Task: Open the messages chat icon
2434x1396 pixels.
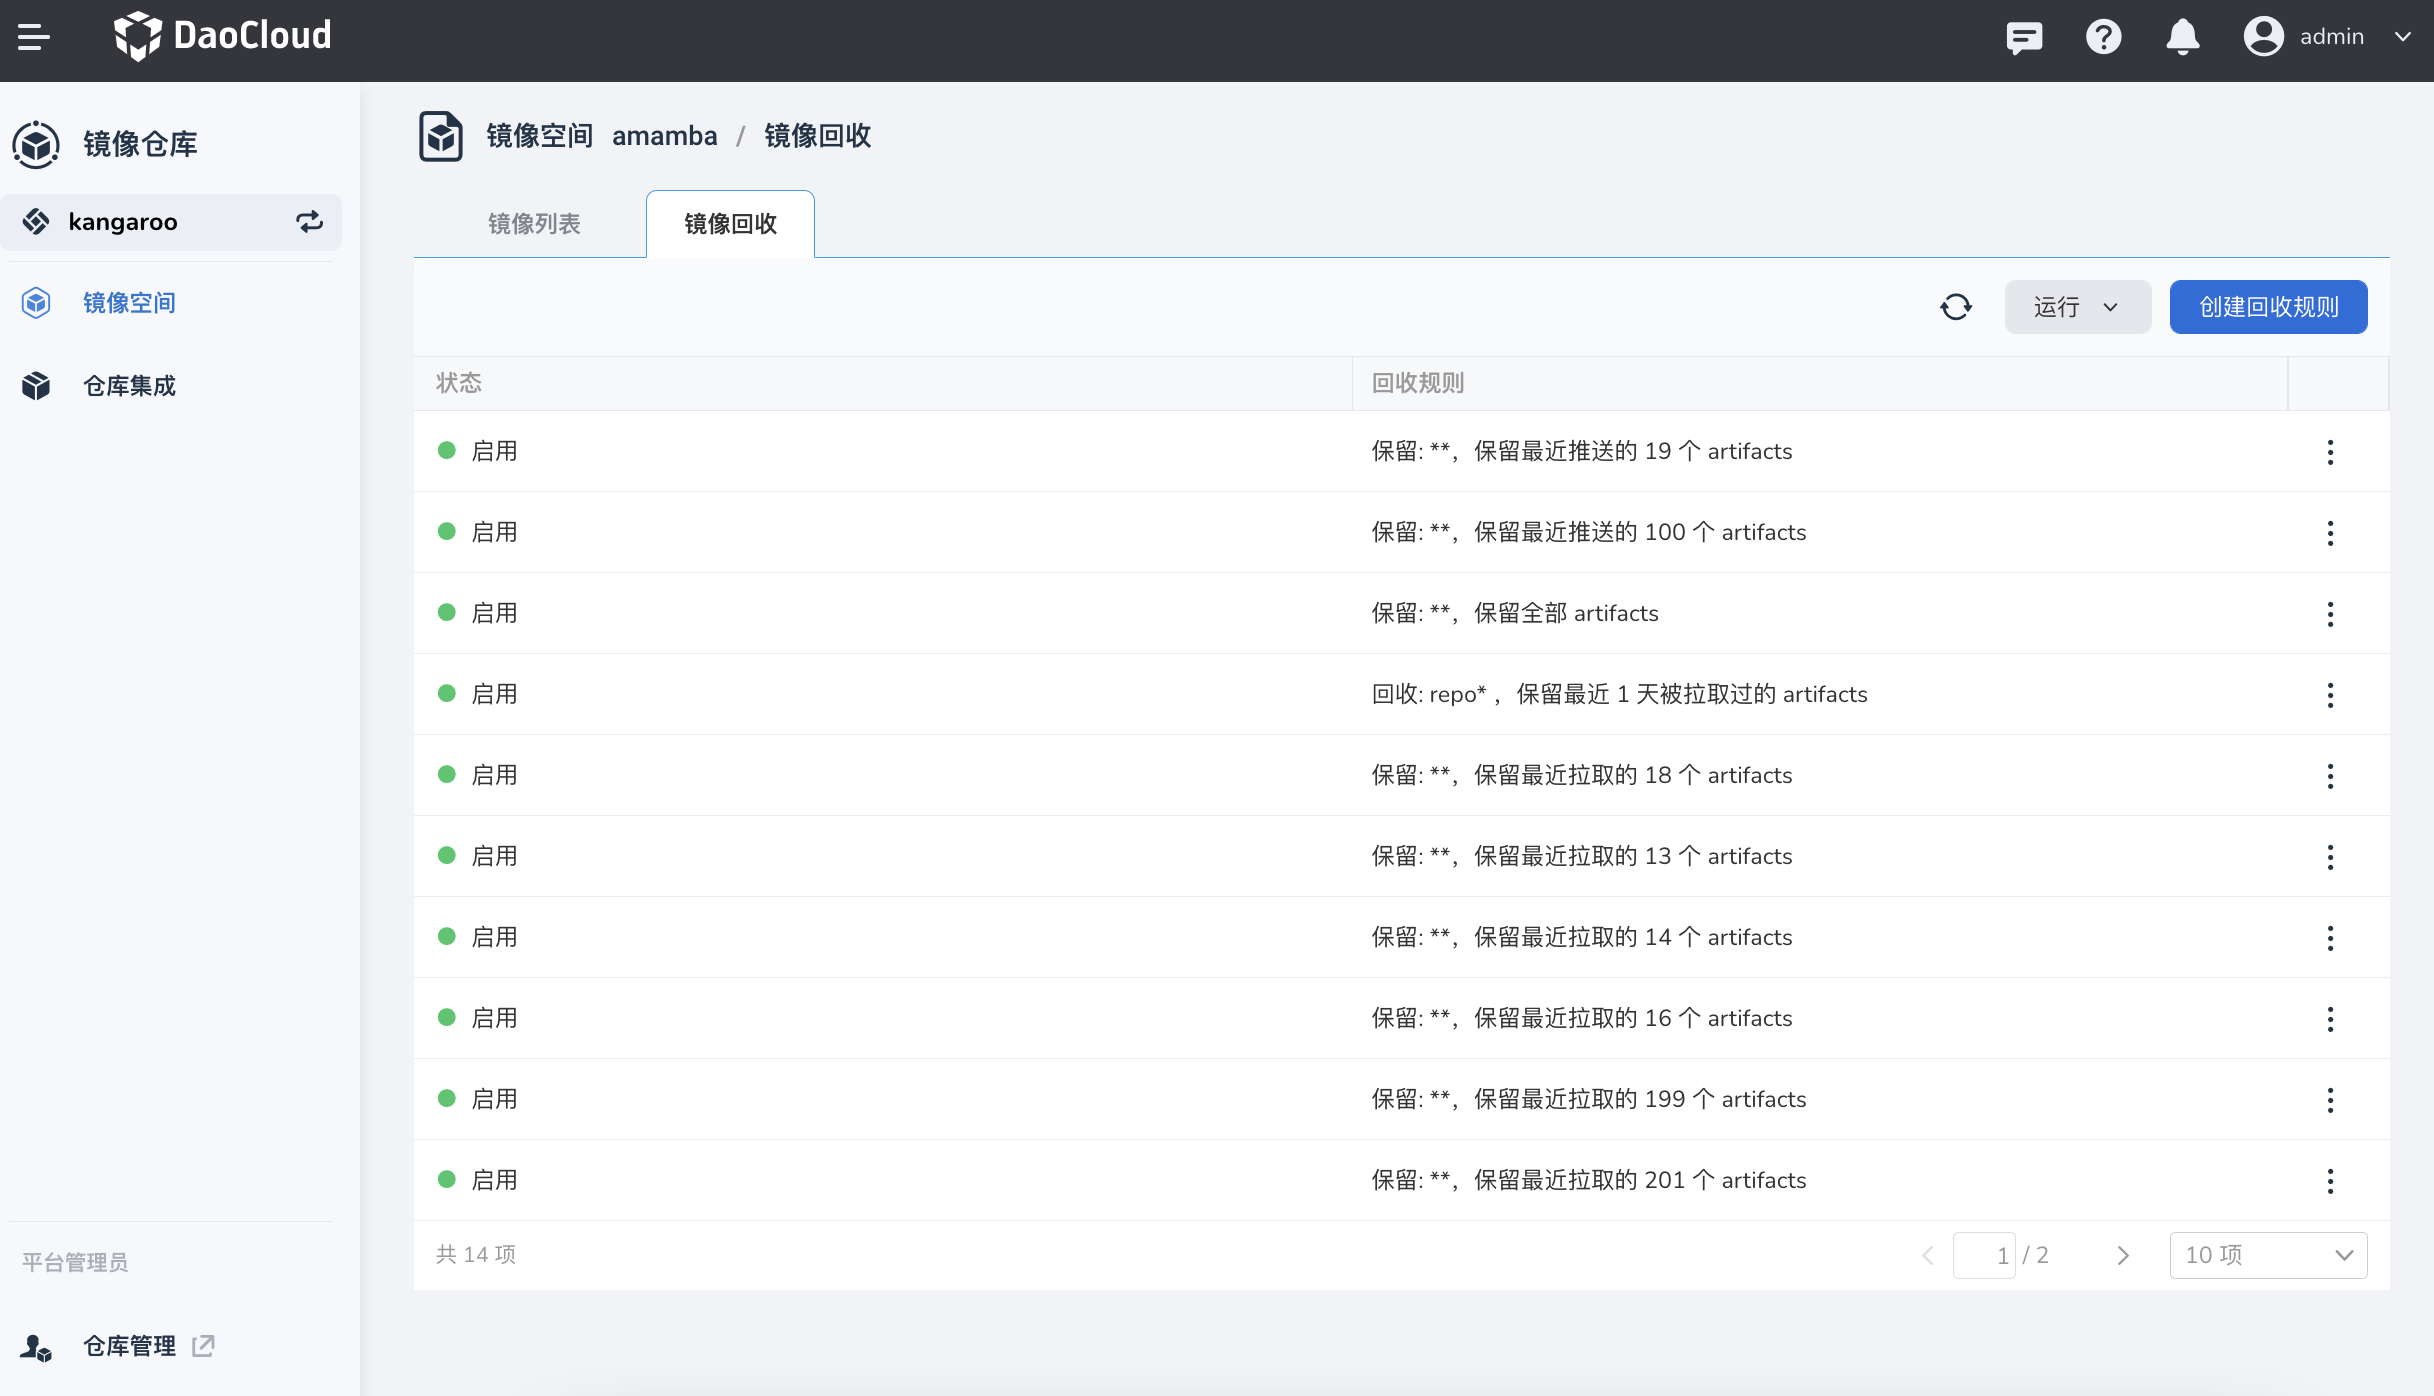Action: 2024,37
